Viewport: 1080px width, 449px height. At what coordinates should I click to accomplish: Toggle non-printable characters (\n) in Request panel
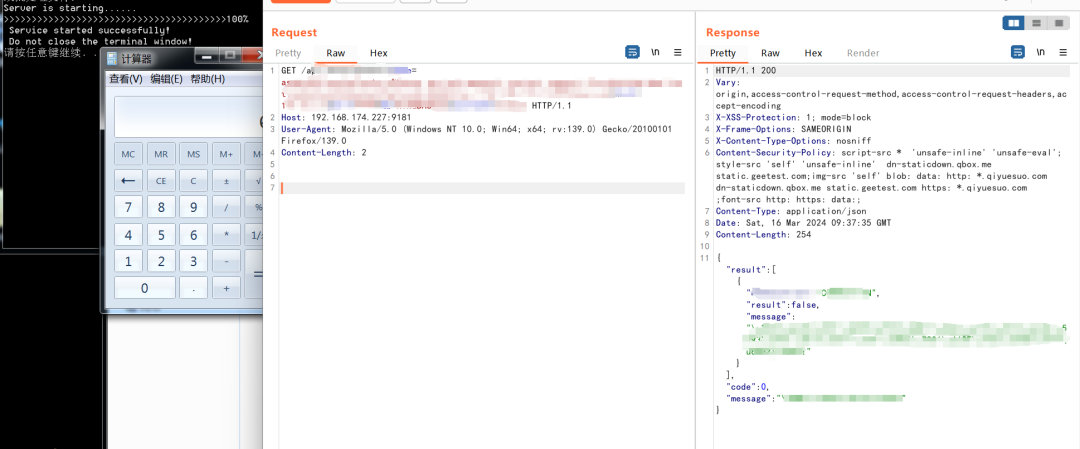point(655,52)
